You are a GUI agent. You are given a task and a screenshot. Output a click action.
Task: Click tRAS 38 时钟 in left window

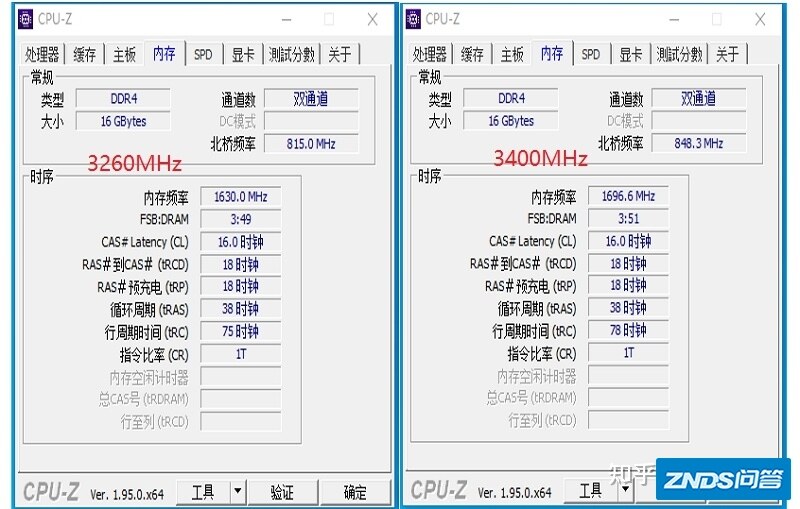(240, 309)
